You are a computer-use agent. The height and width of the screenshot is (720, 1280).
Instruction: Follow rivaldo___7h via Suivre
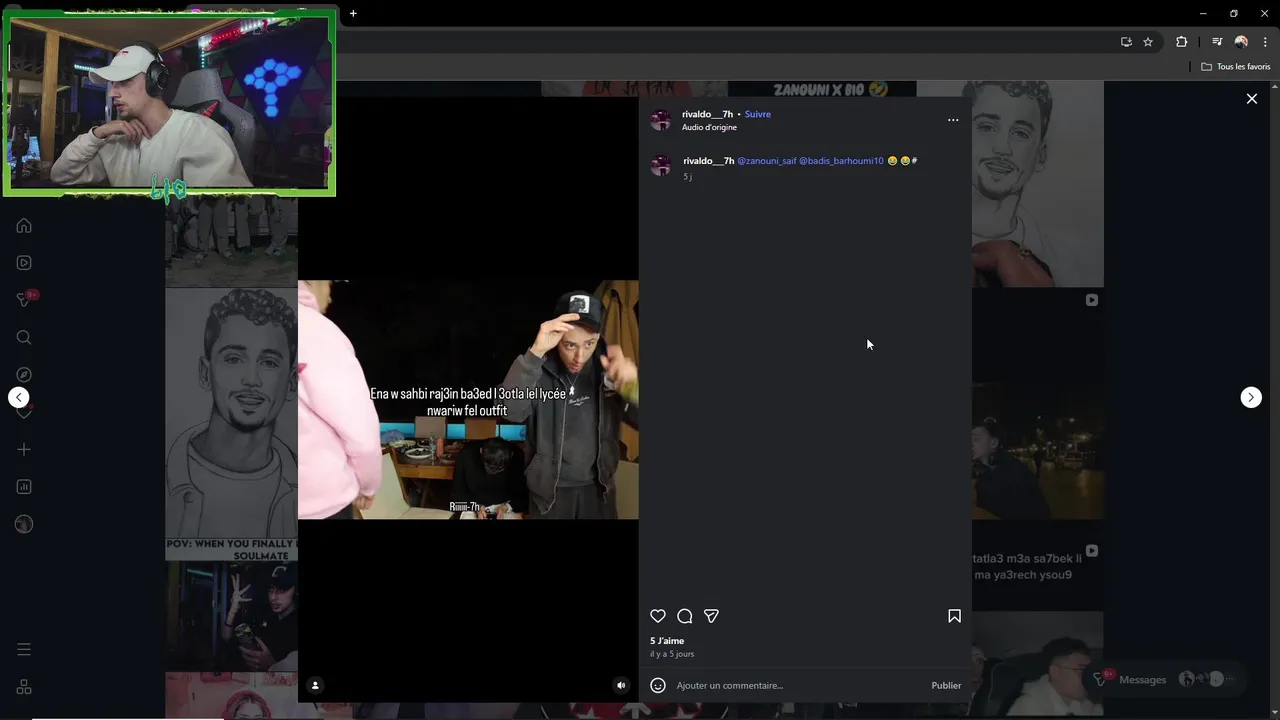(x=758, y=114)
